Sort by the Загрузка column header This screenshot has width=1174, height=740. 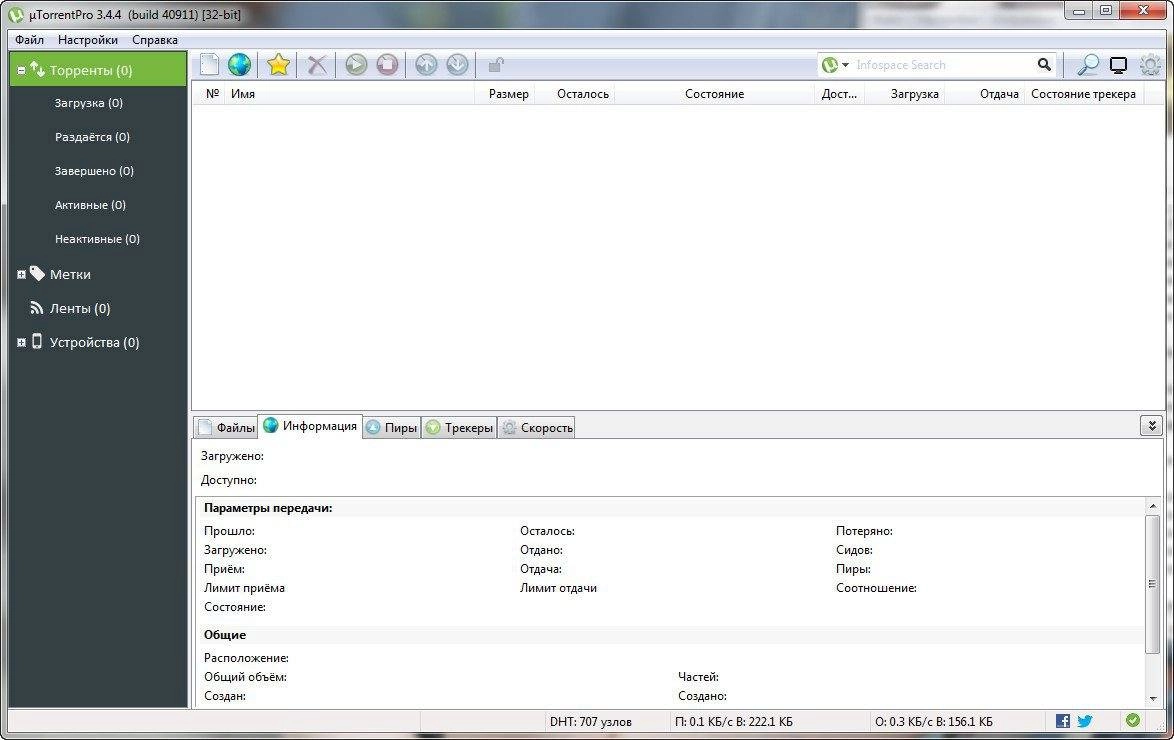[x=905, y=94]
